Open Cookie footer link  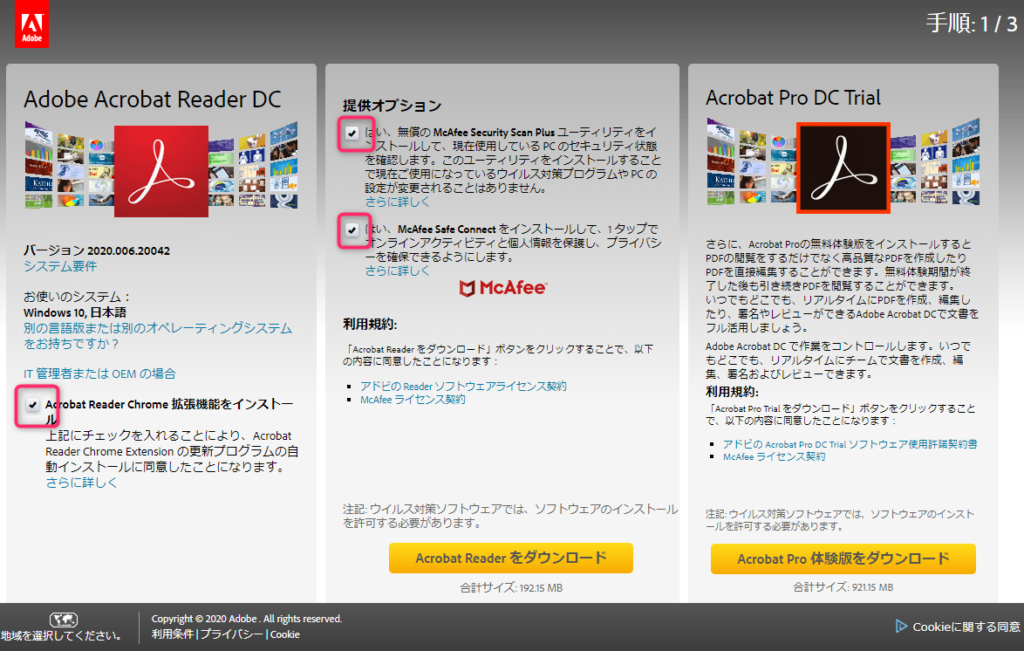point(285,634)
